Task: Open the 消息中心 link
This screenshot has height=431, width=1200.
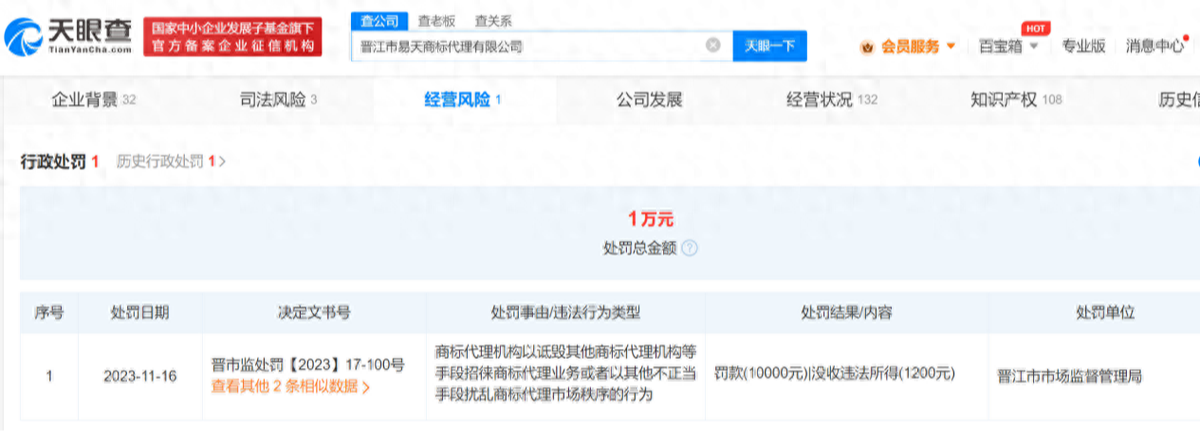Action: click(1155, 46)
